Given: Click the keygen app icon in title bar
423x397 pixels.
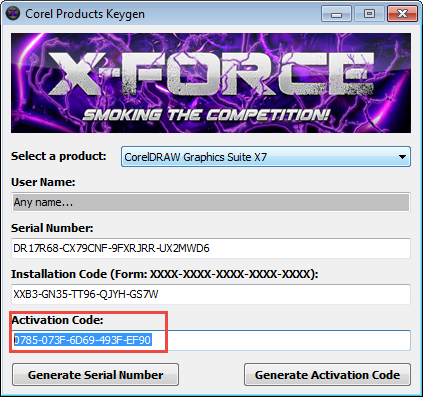Looking at the screenshot, I should 13,14.
